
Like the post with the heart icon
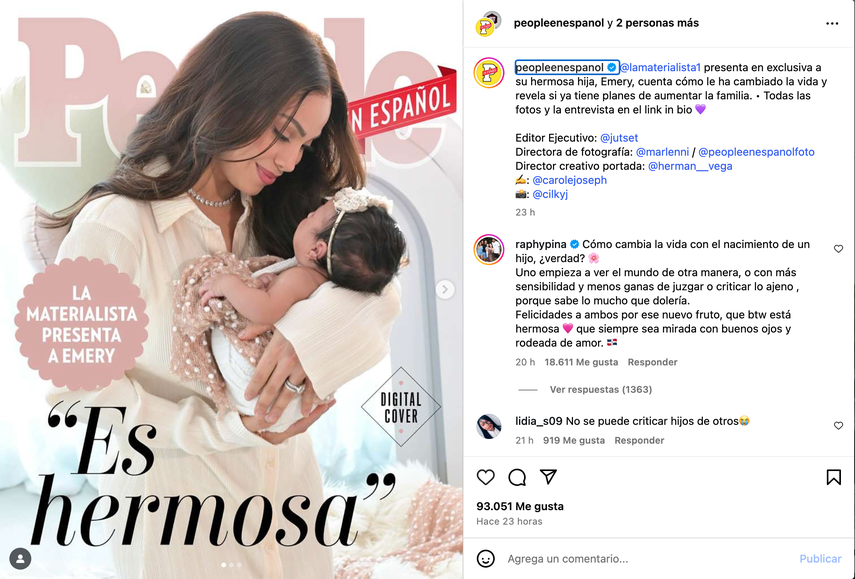485,477
